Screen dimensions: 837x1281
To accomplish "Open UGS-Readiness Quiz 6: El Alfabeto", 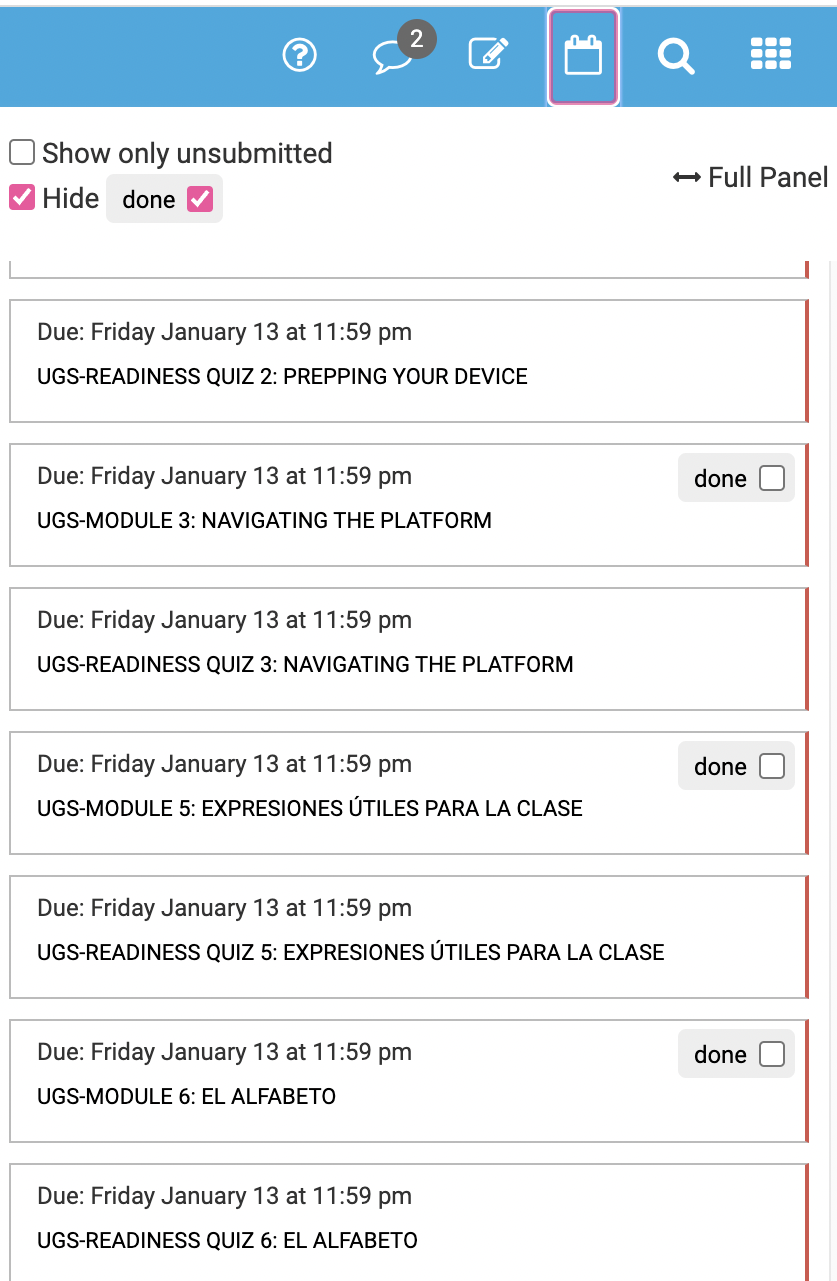I will [227, 1241].
